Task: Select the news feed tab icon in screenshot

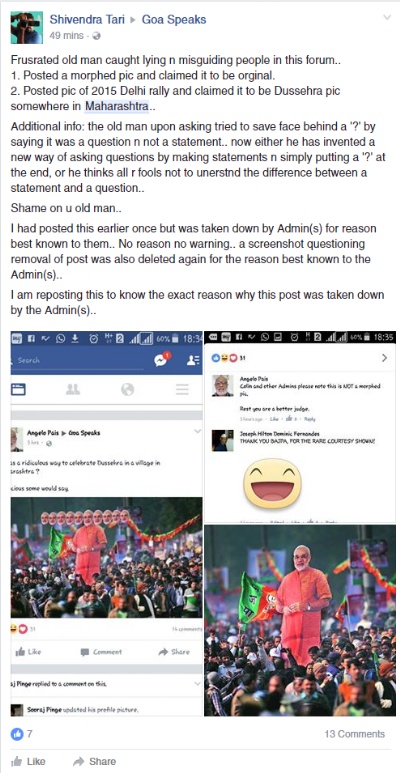Action: [x=19, y=389]
